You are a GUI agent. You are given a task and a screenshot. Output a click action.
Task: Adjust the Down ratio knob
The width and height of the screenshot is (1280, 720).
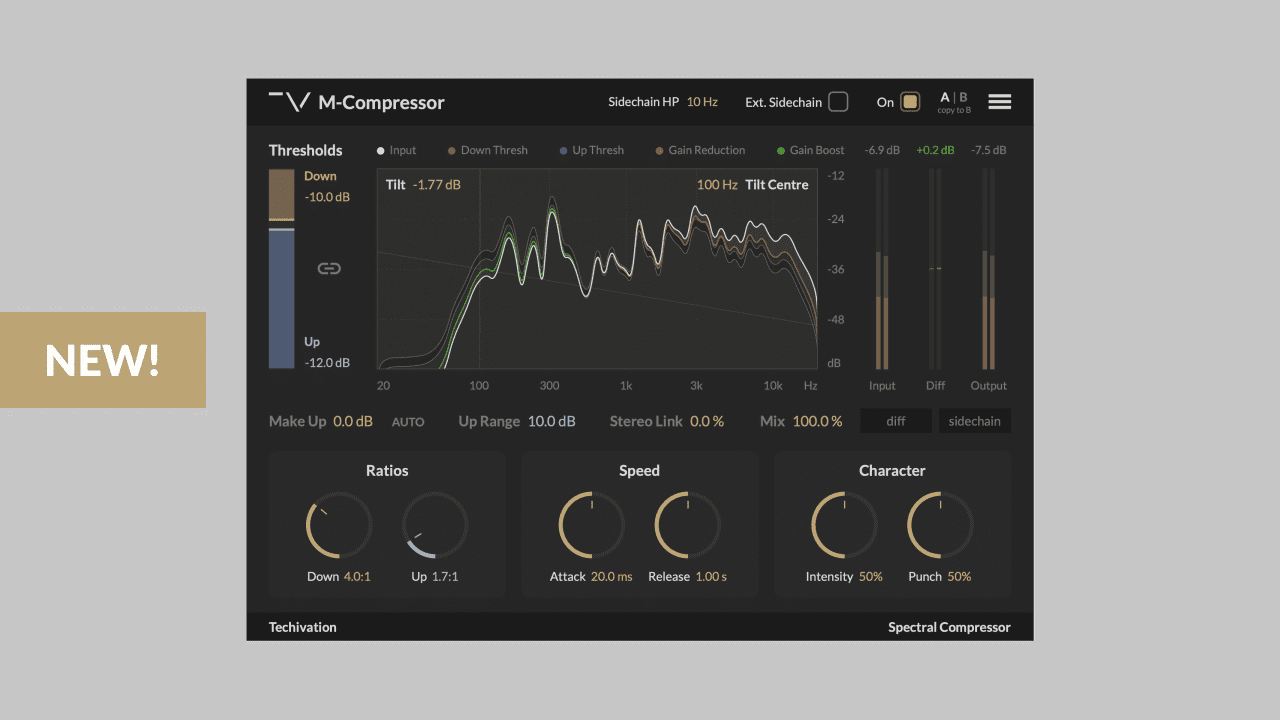click(x=339, y=524)
